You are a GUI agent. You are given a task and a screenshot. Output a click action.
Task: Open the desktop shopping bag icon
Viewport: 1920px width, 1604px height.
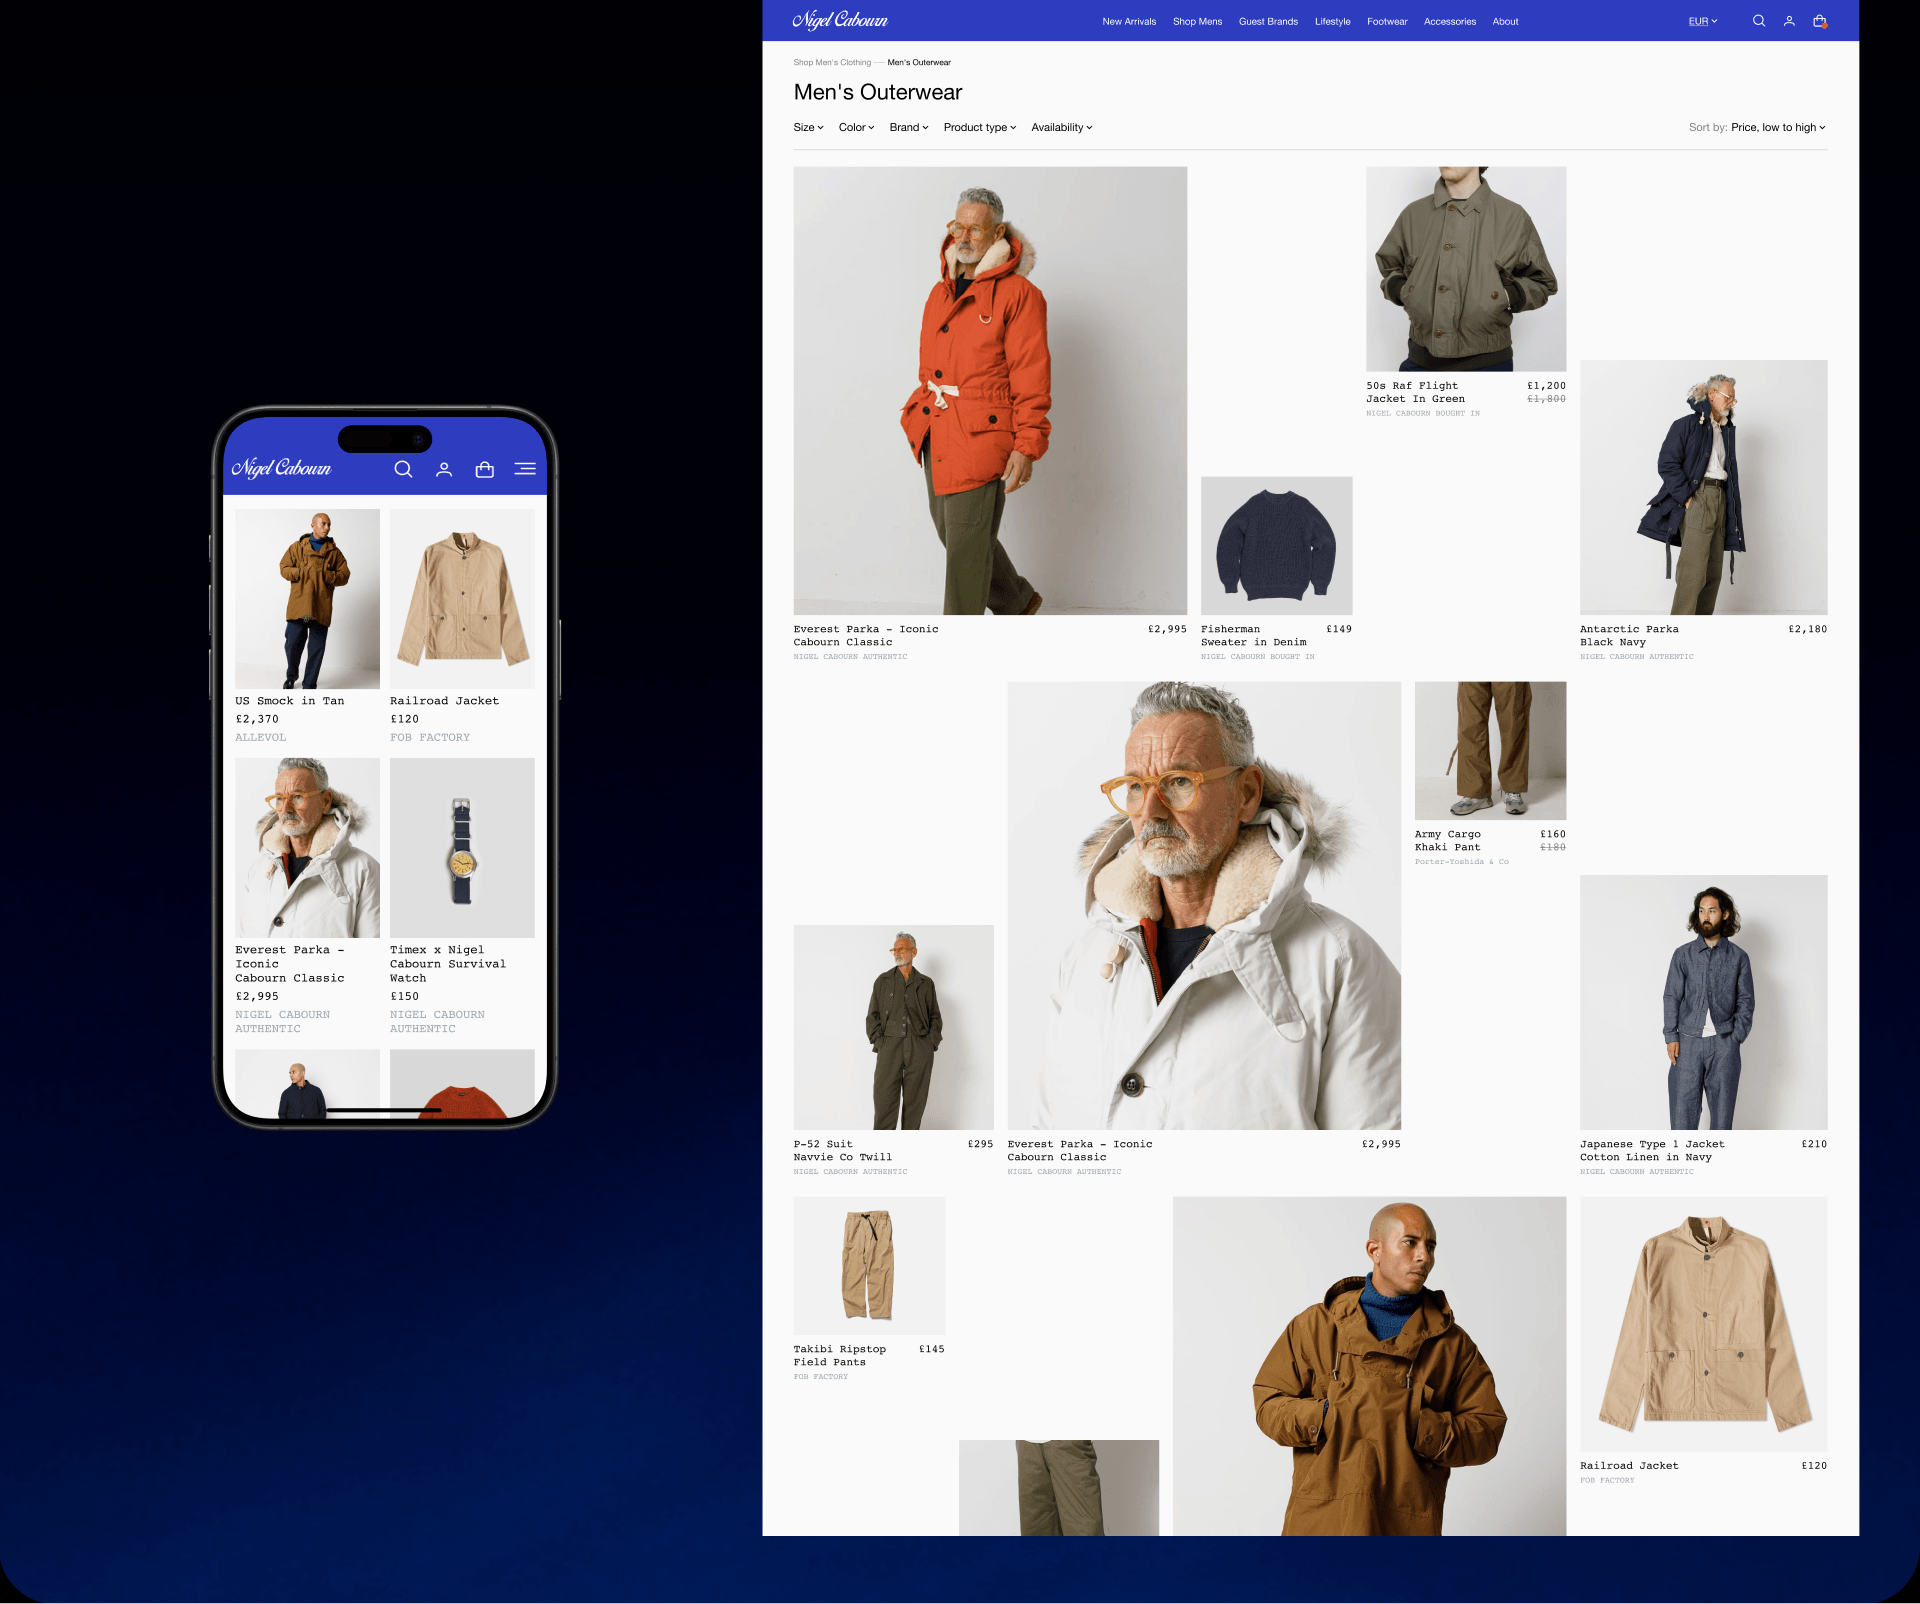[1819, 21]
